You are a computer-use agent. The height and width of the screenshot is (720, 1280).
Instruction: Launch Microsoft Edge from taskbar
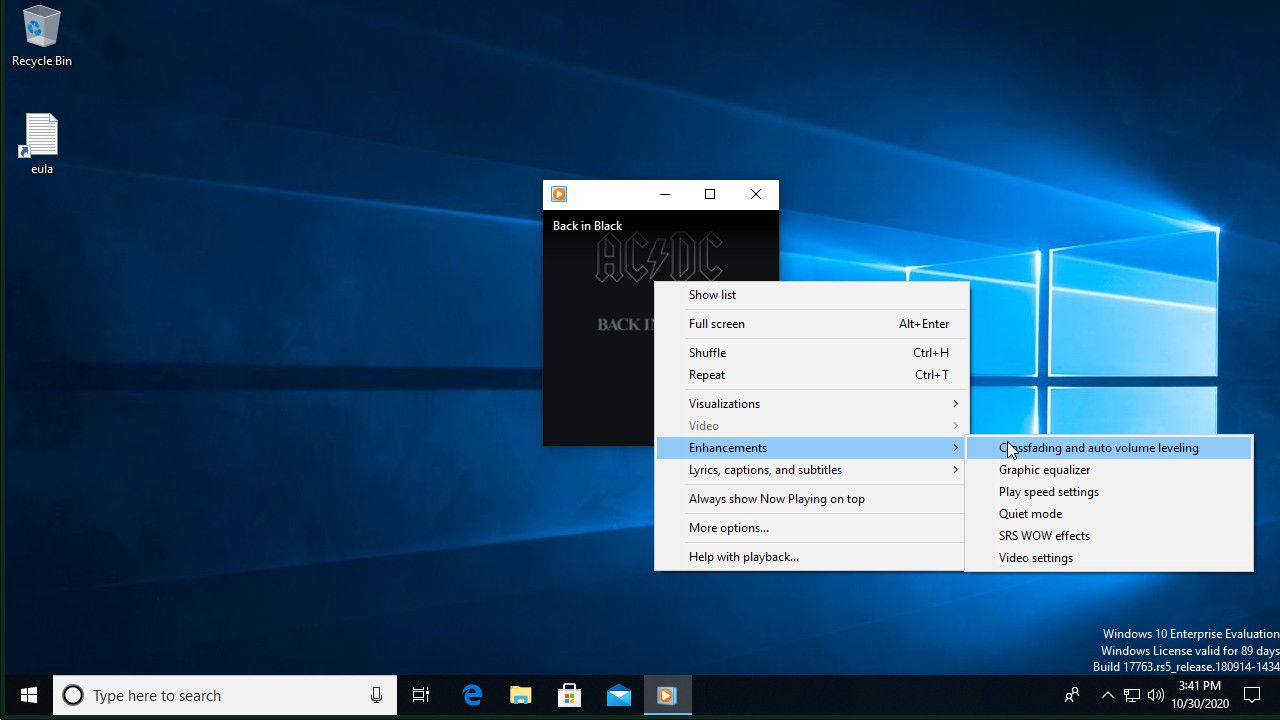point(472,695)
